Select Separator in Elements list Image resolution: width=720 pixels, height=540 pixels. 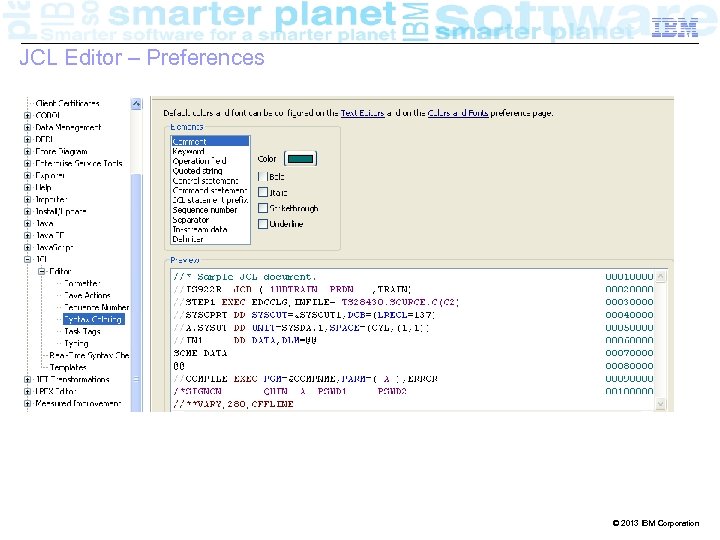(x=210, y=219)
